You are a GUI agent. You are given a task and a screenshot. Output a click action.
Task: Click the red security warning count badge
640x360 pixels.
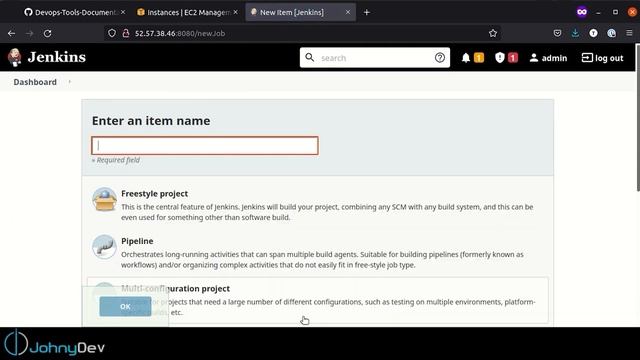tap(513, 58)
